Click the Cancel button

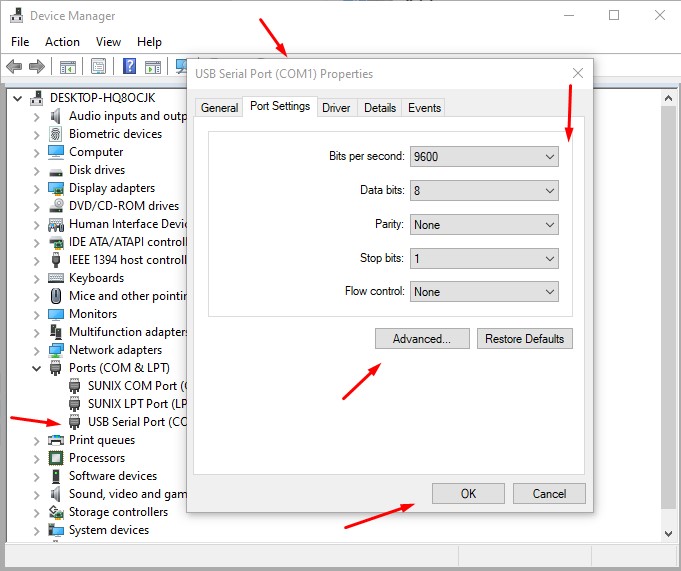click(549, 494)
